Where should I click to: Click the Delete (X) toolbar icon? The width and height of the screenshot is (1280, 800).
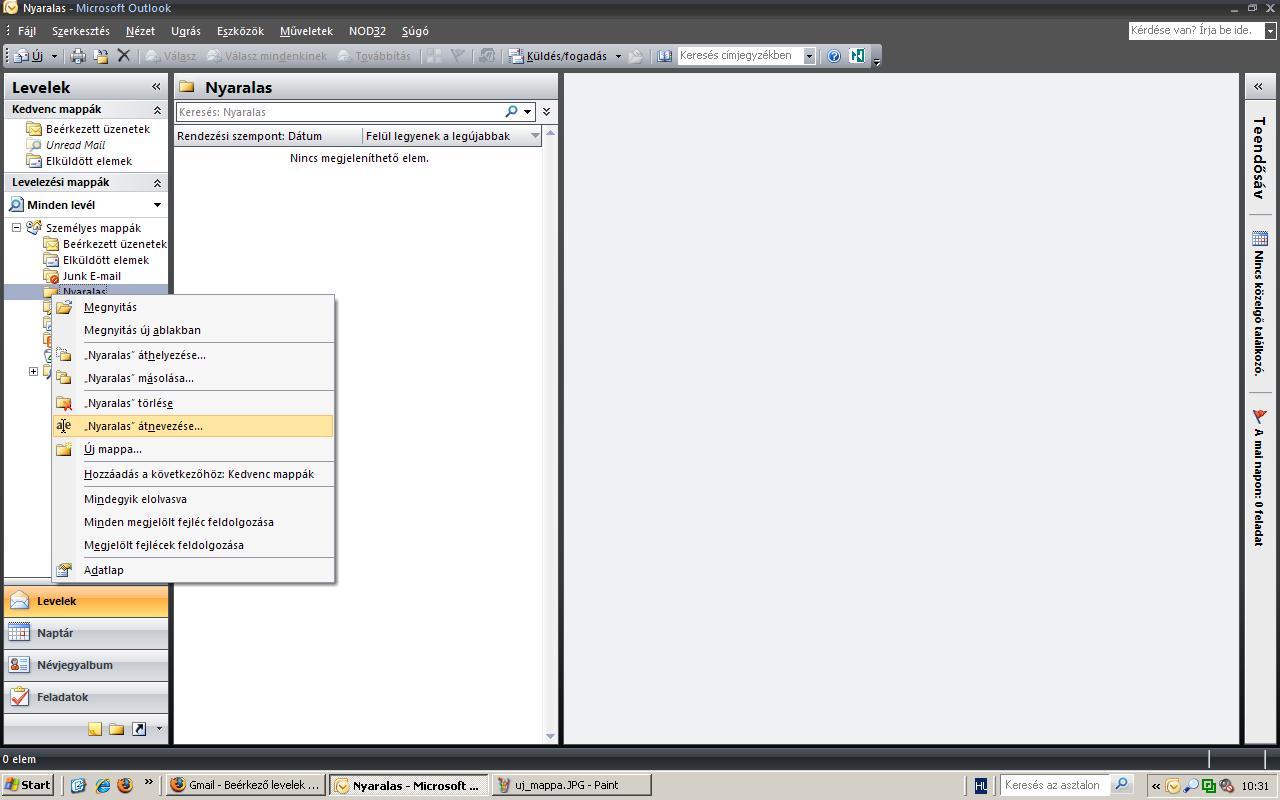[x=124, y=56]
